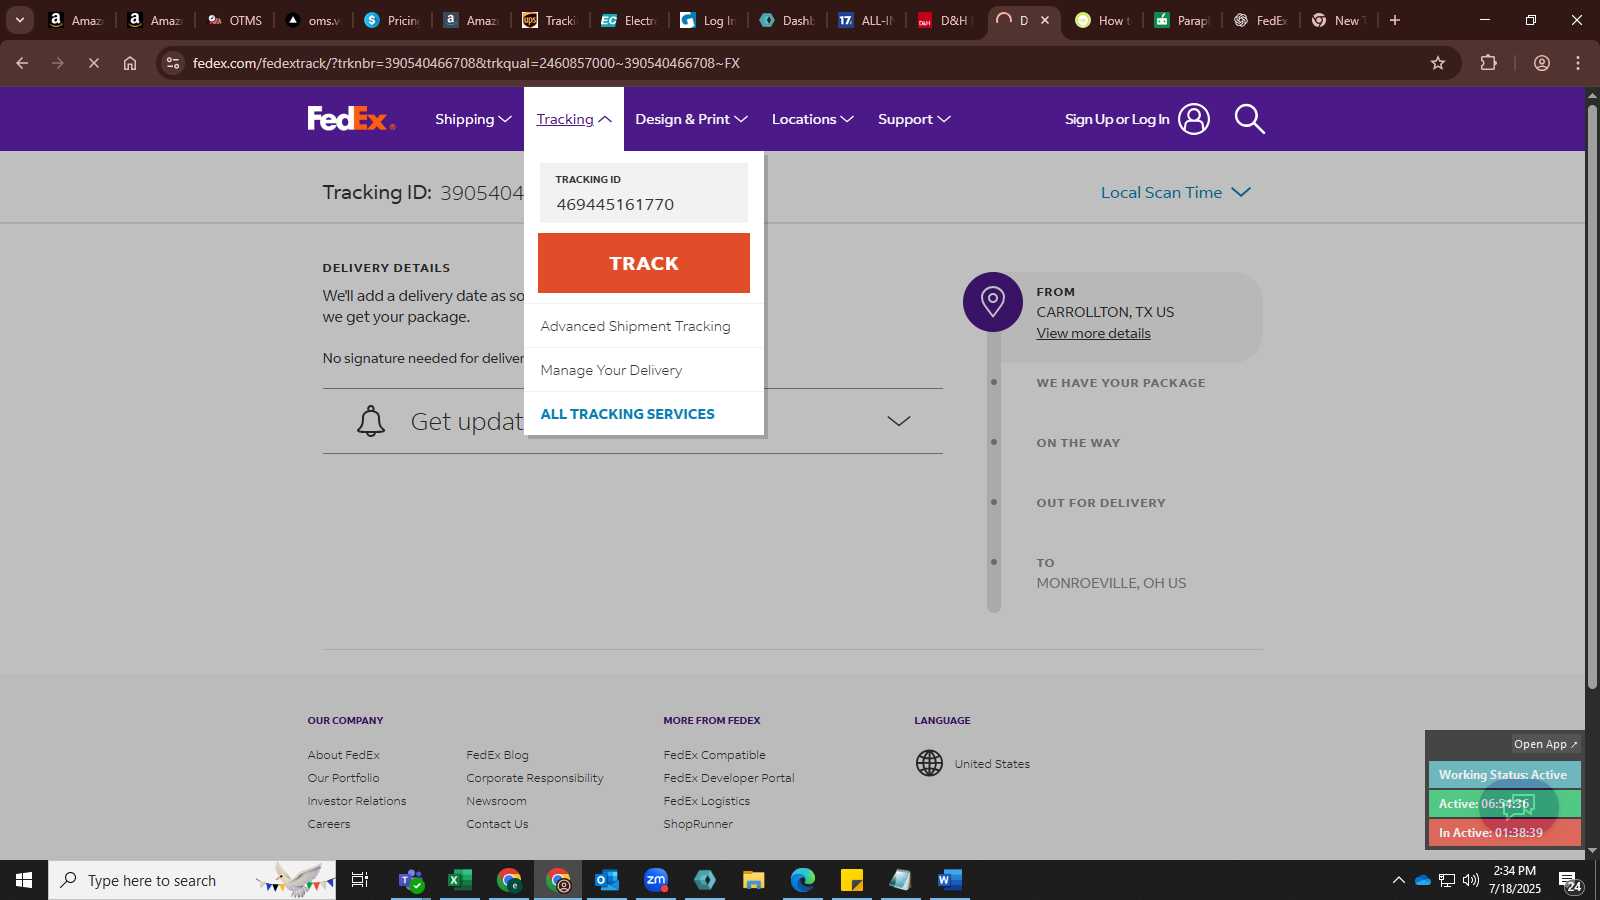Expand the Support menu

tap(914, 119)
